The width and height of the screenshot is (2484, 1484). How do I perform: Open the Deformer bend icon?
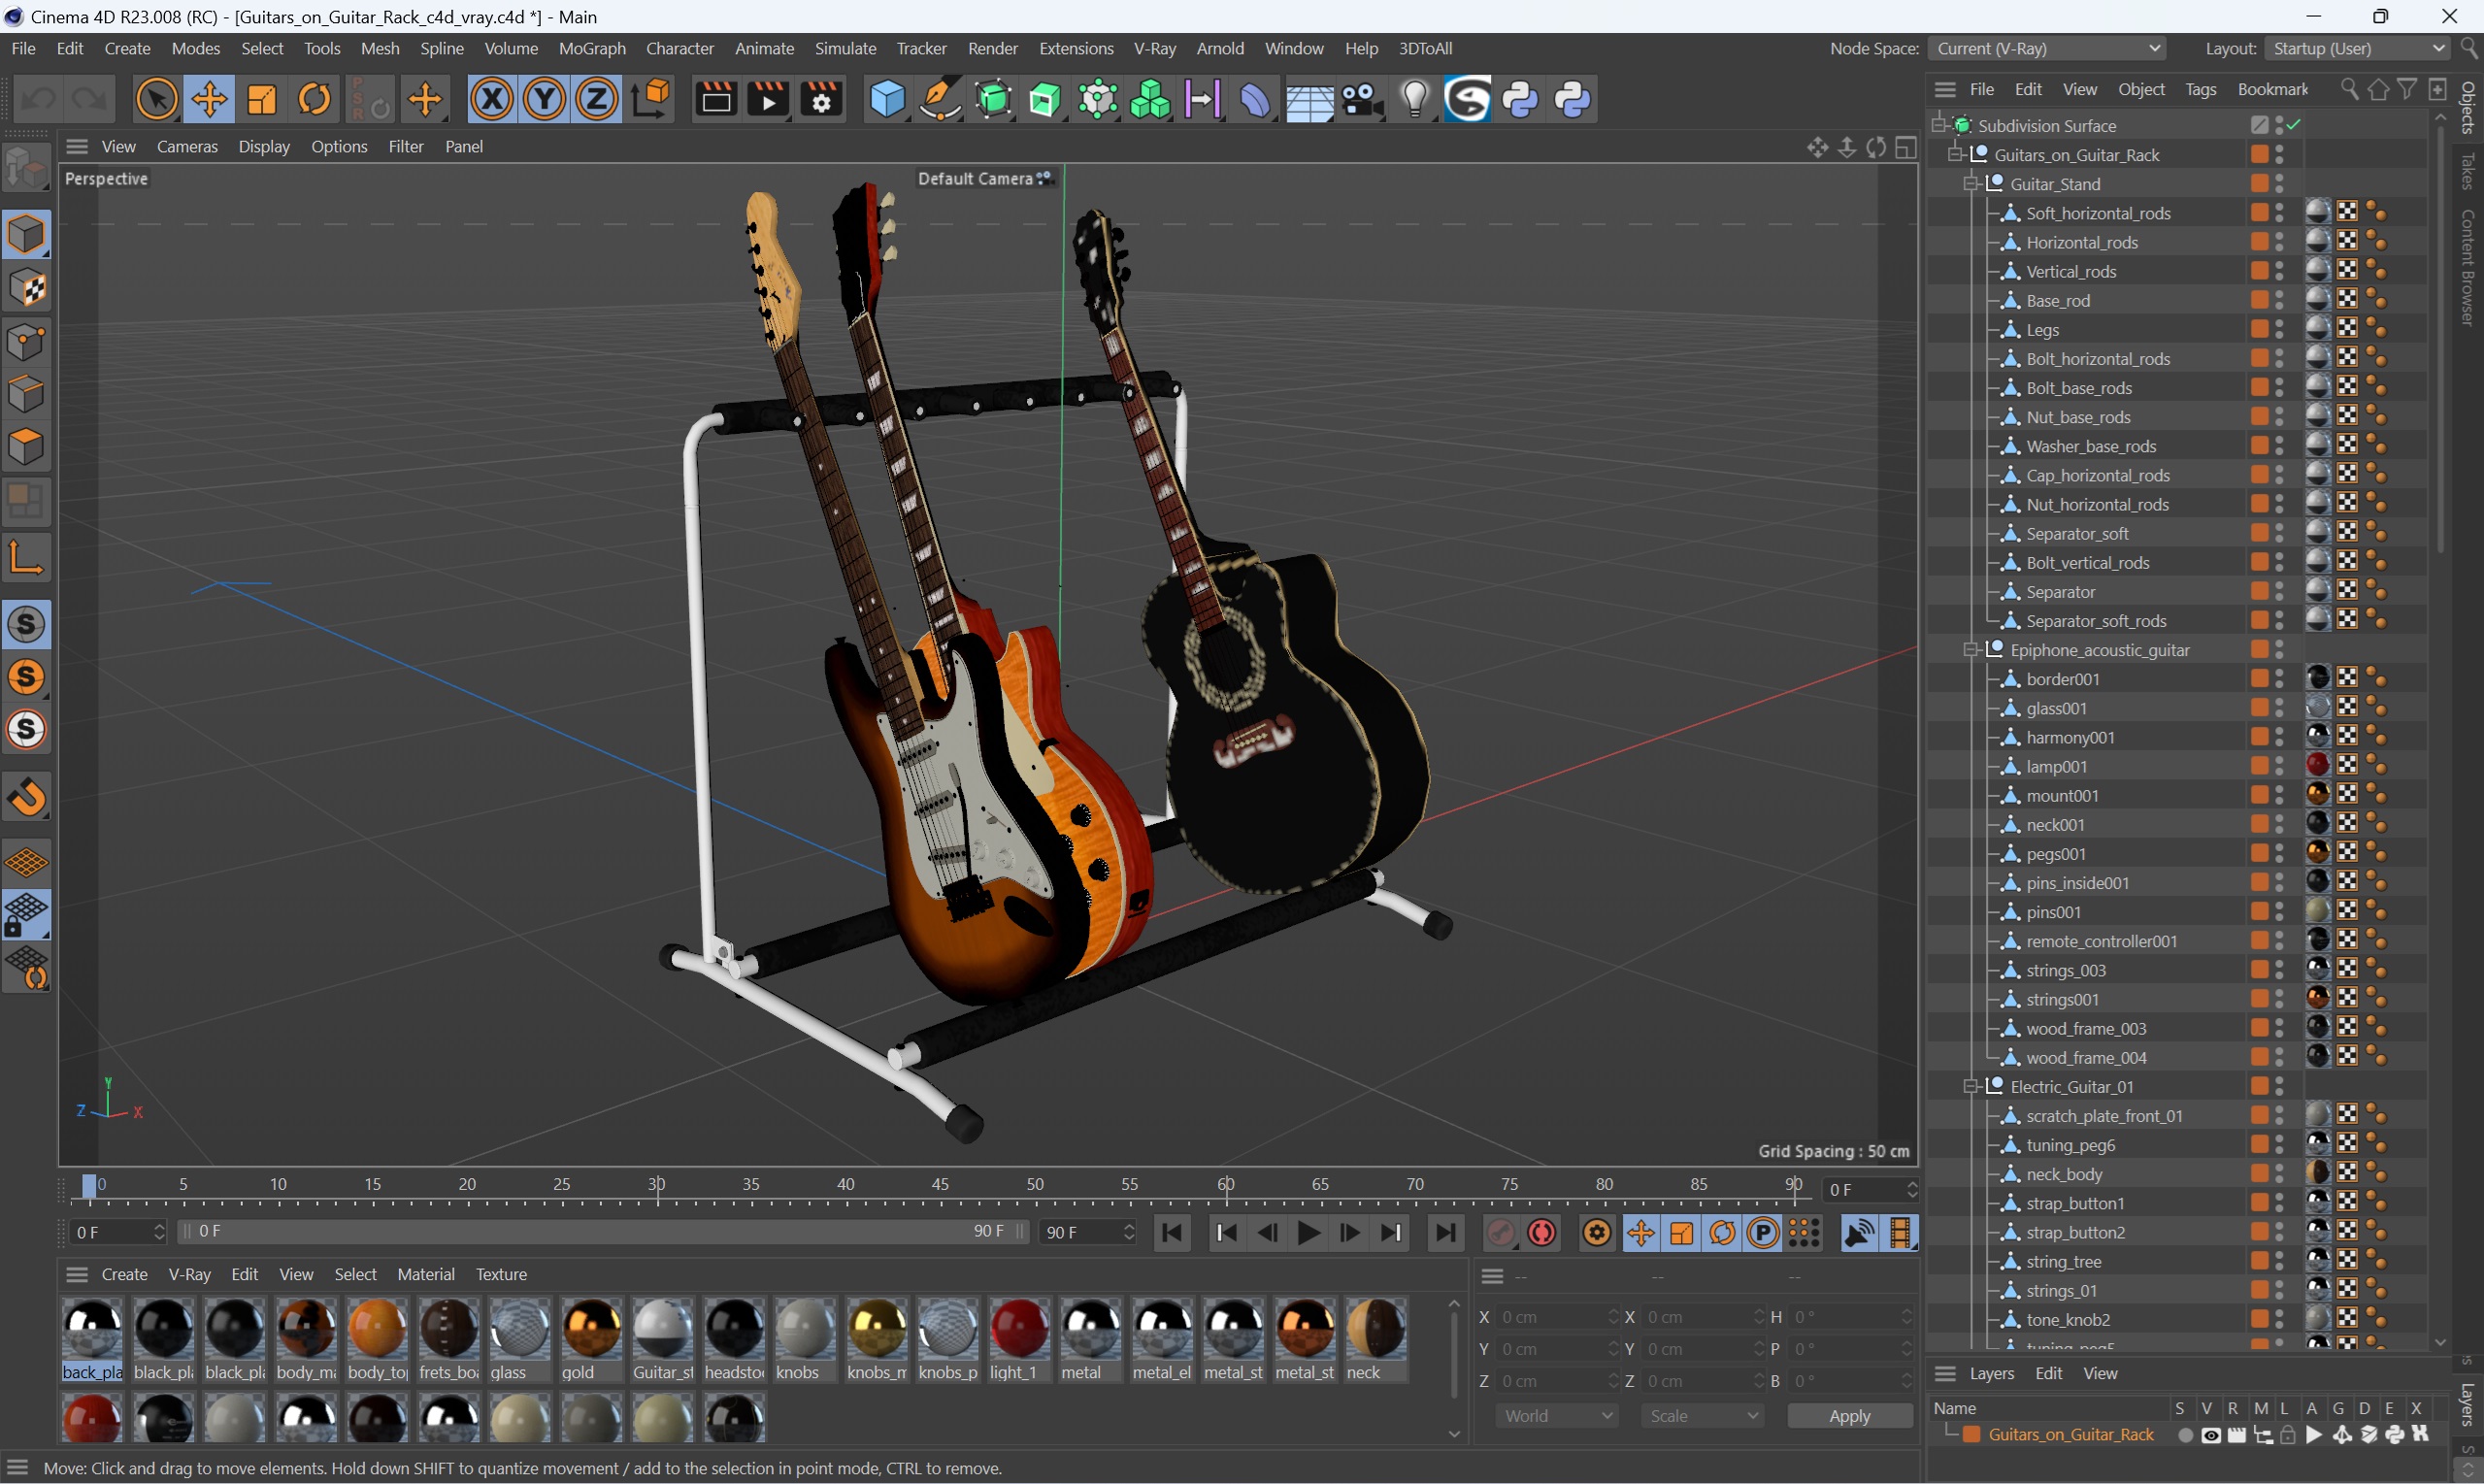pyautogui.click(x=1255, y=100)
